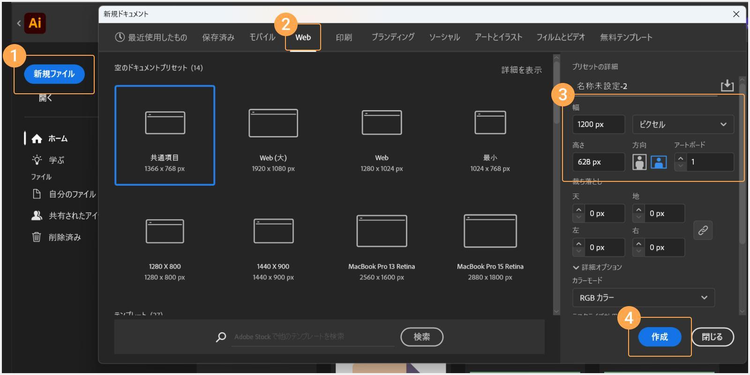The height and width of the screenshot is (375, 750).
Task: Click the save preset download icon
Action: [727, 86]
